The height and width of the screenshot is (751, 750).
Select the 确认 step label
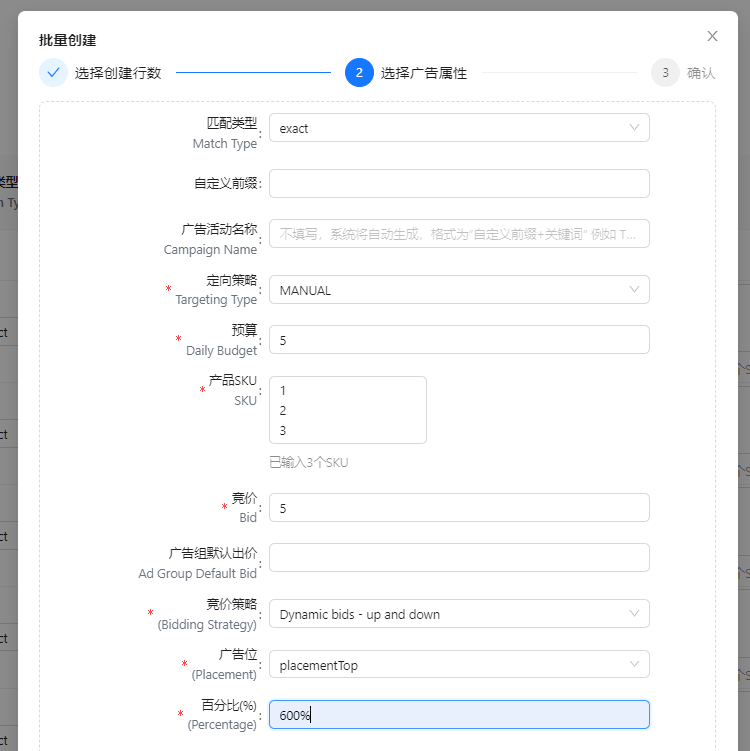(701, 73)
